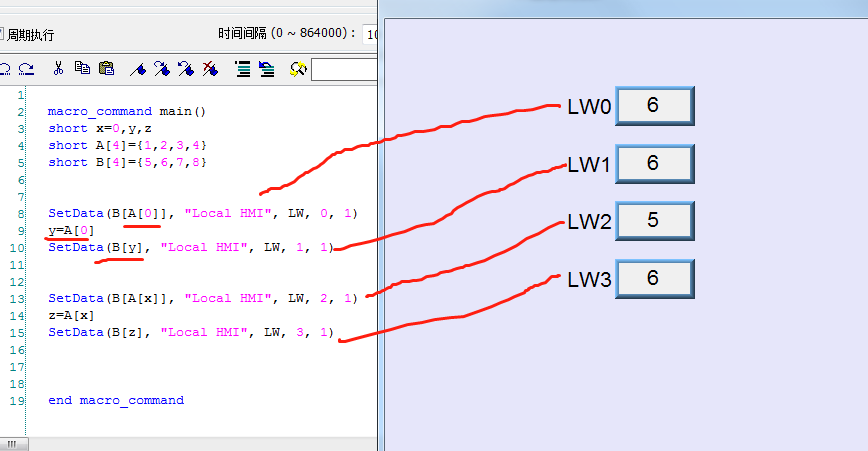Click the 时间间隔 interval input box
868x451 pixels.
pyautogui.click(x=371, y=34)
